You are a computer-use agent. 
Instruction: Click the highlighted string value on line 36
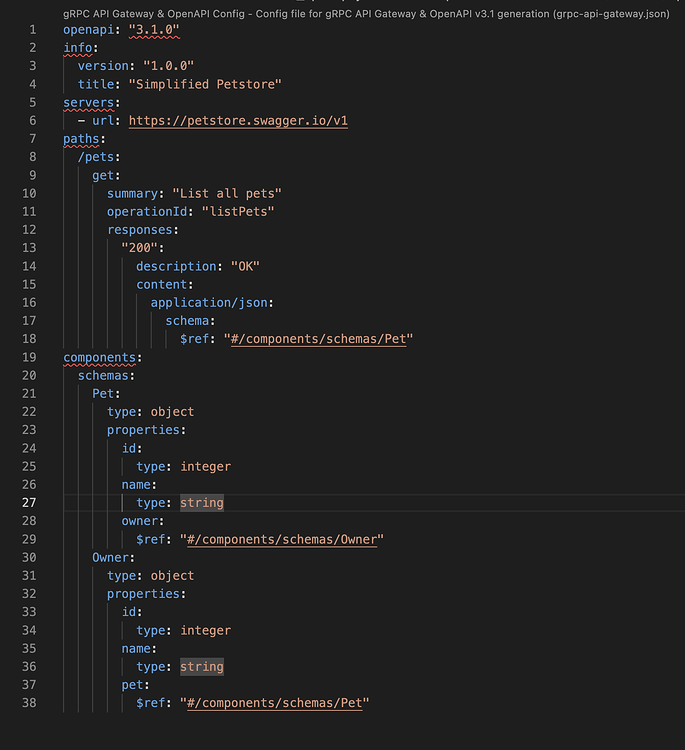coord(202,667)
